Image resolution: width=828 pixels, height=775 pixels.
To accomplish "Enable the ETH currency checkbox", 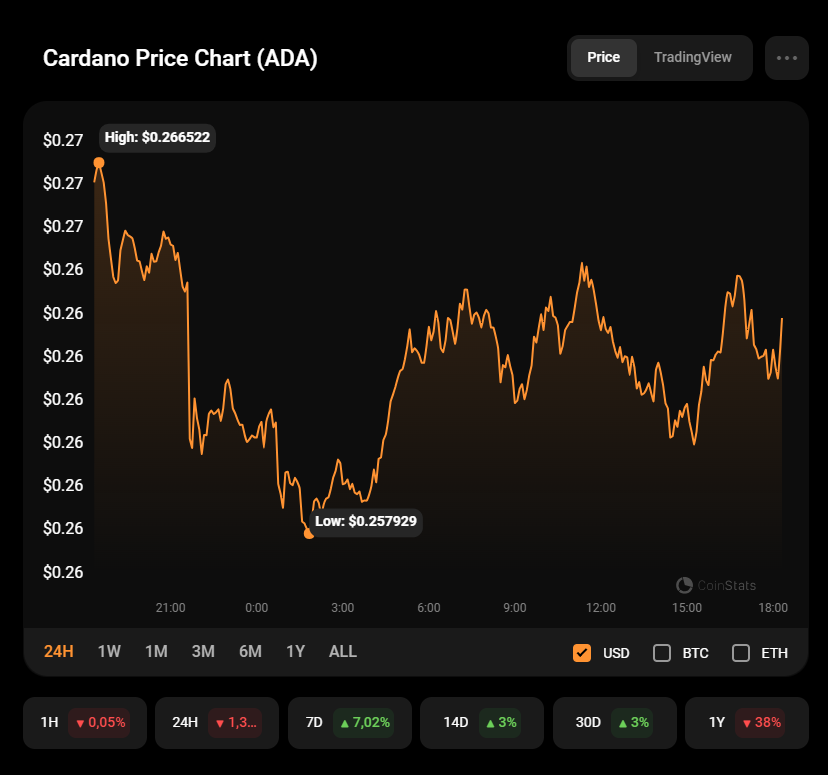I will point(741,653).
